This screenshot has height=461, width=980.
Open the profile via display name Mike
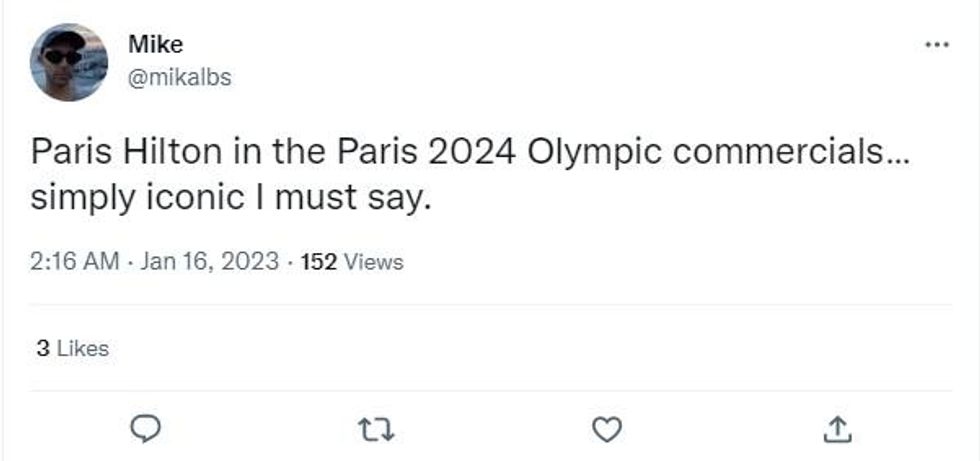(x=155, y=45)
